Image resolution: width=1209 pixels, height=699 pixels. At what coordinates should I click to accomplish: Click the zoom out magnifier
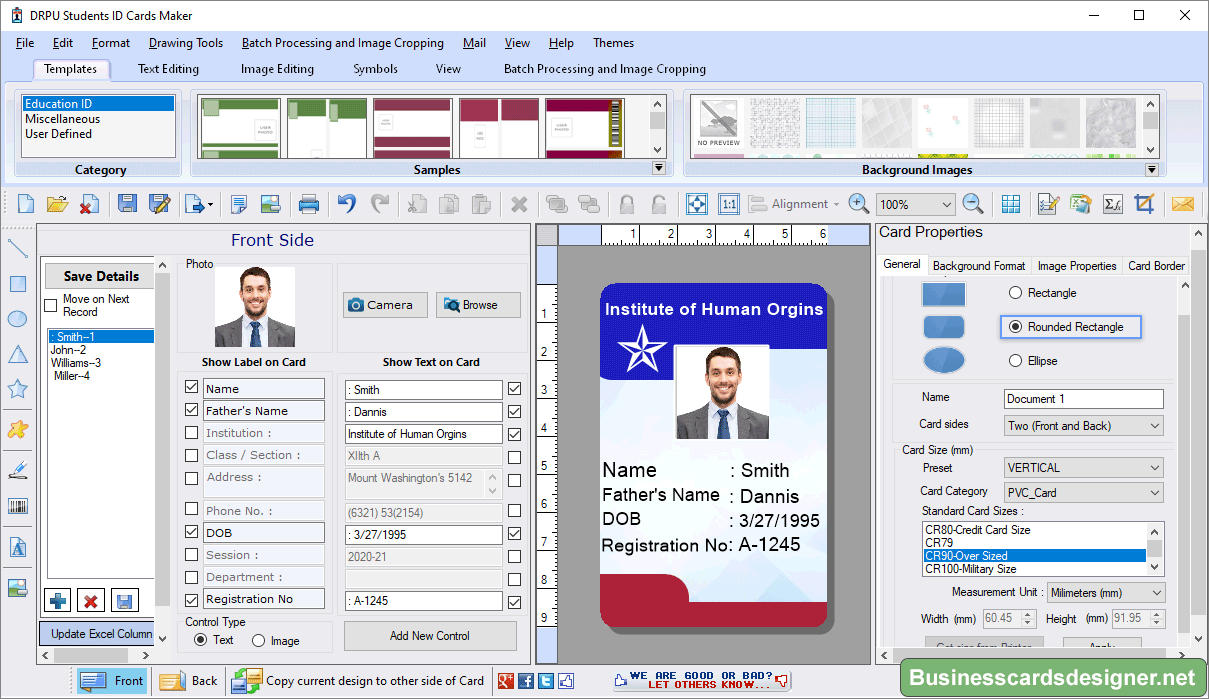972,204
